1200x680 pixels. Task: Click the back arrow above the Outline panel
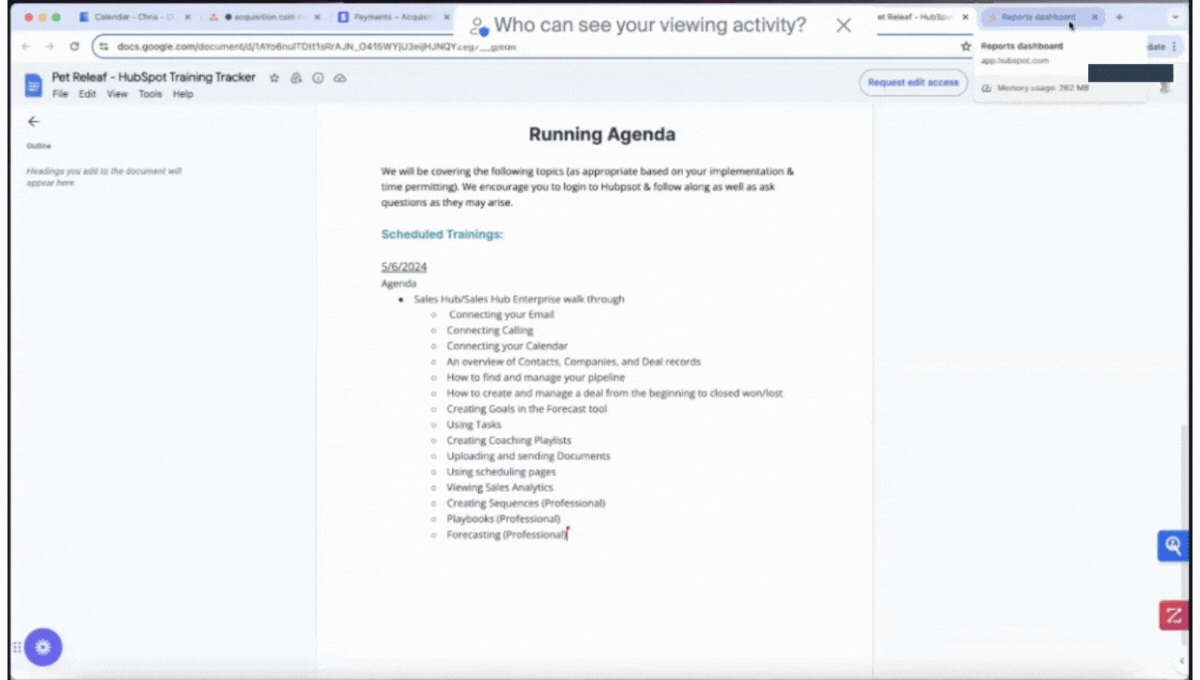[34, 121]
